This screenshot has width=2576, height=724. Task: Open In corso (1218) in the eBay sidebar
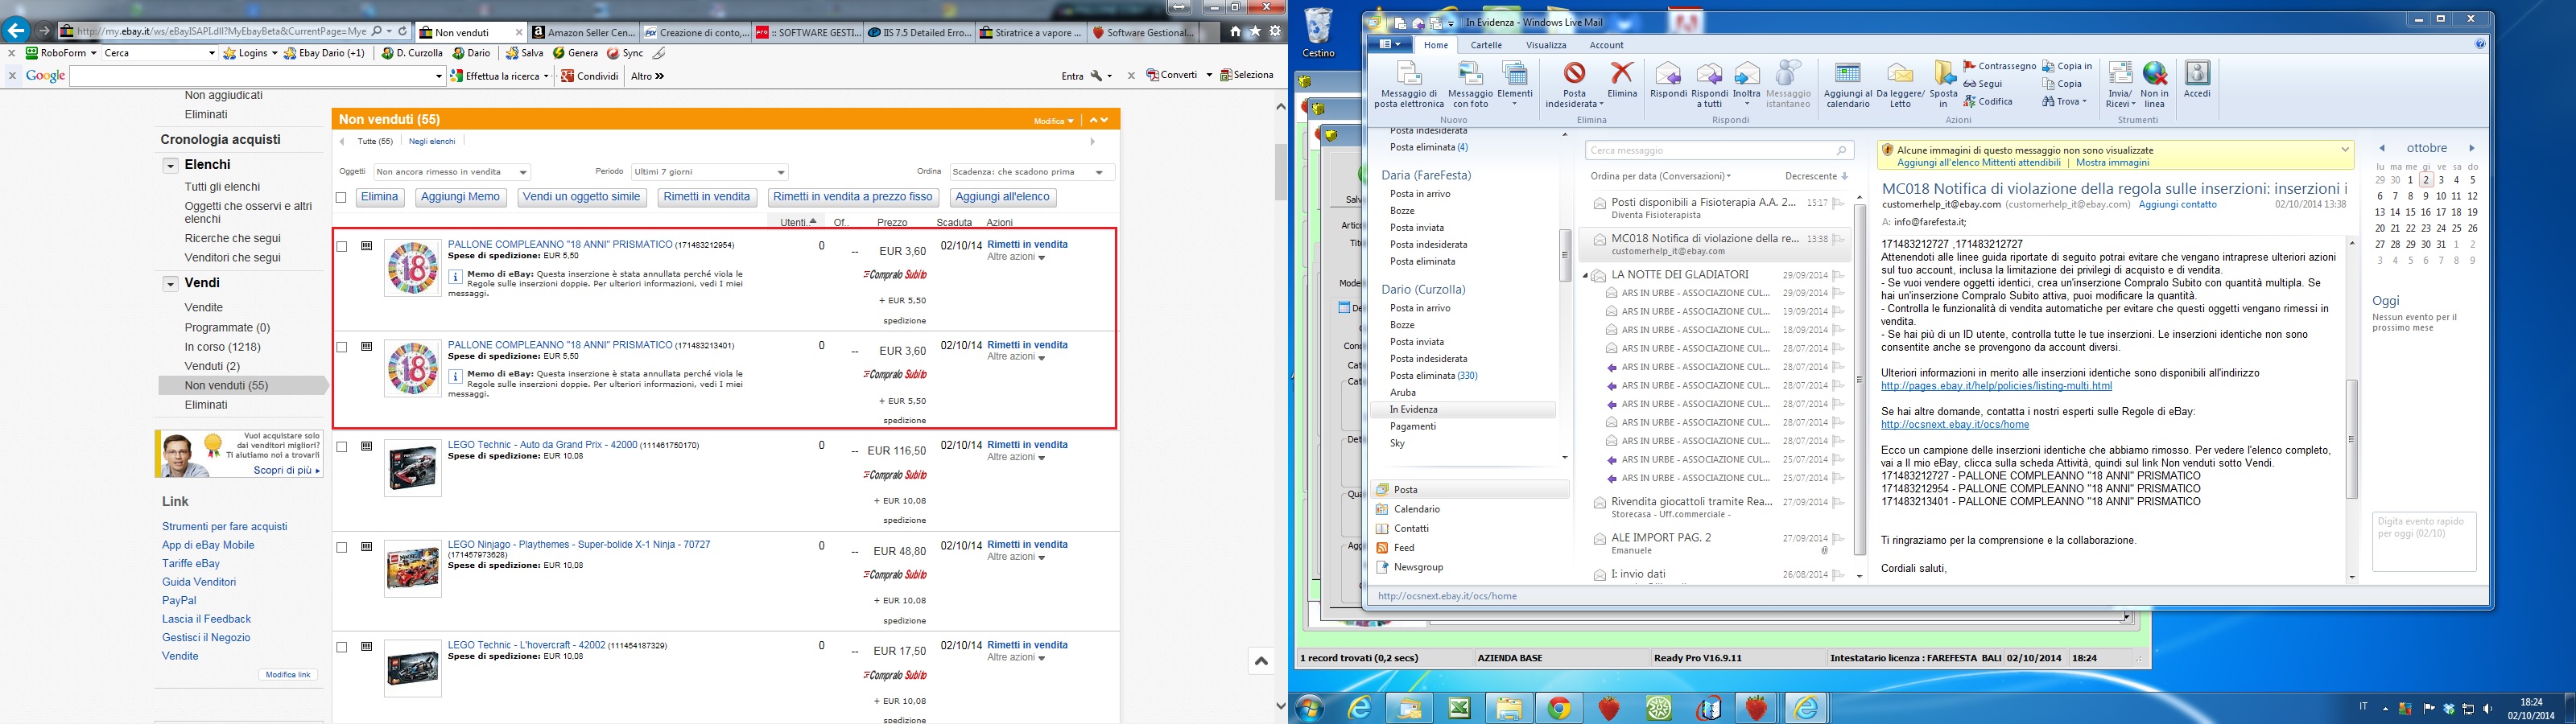click(222, 347)
